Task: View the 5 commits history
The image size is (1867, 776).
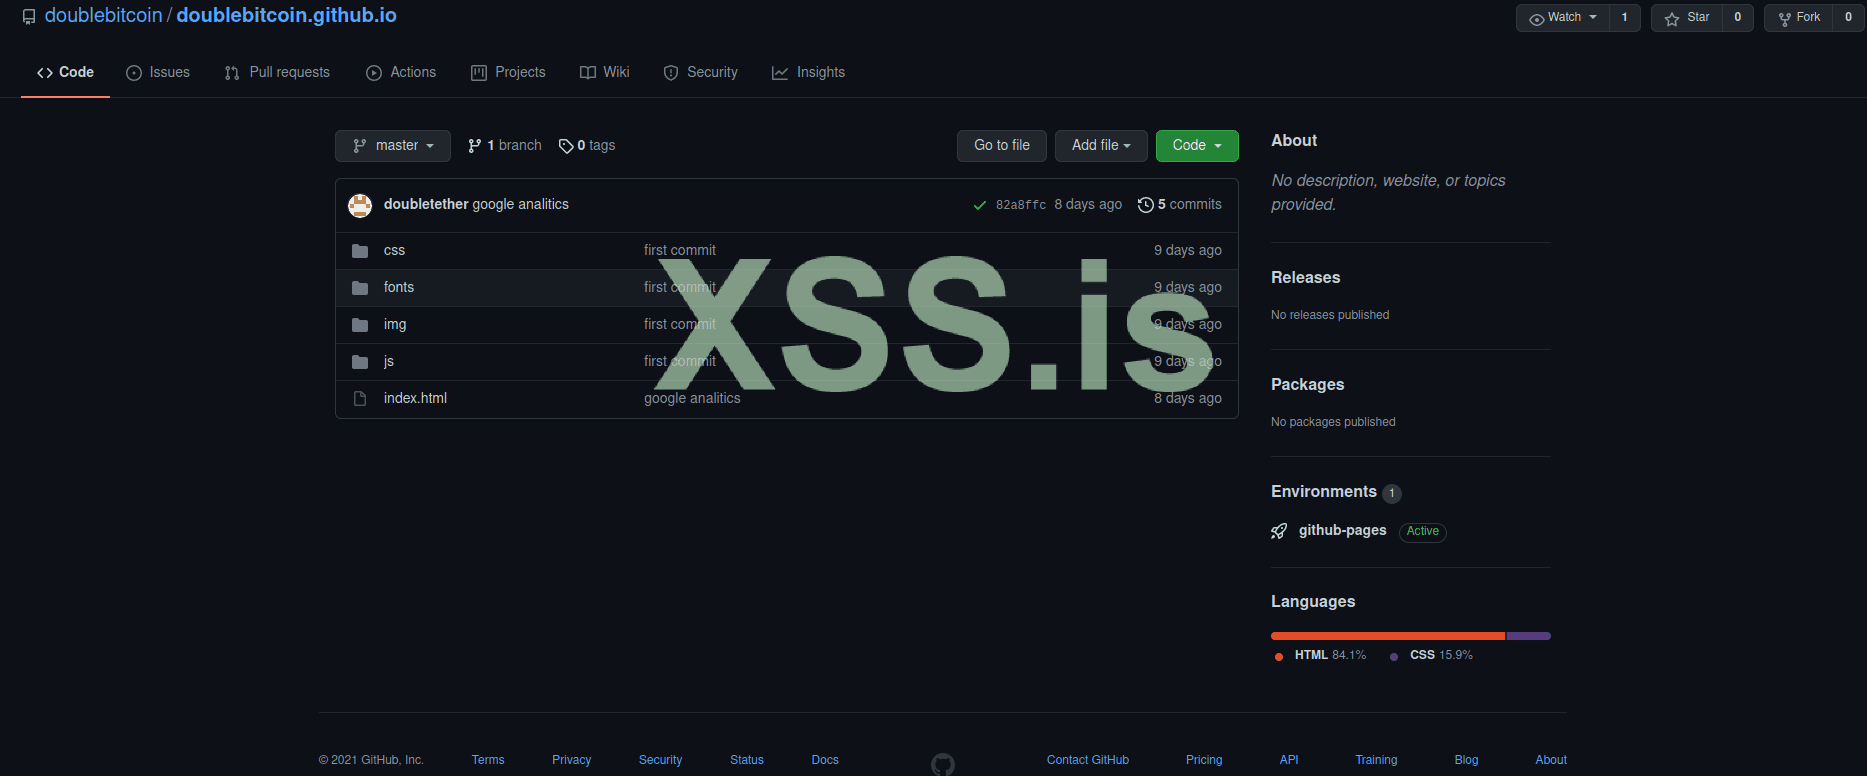Action: (1180, 204)
